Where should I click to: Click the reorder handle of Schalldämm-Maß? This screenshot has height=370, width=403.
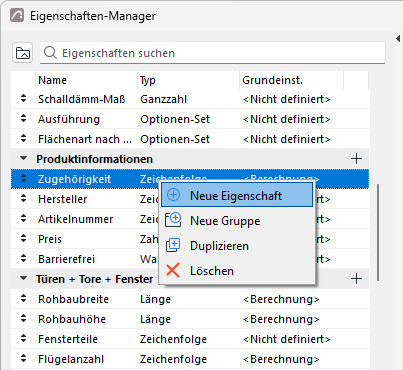23,98
